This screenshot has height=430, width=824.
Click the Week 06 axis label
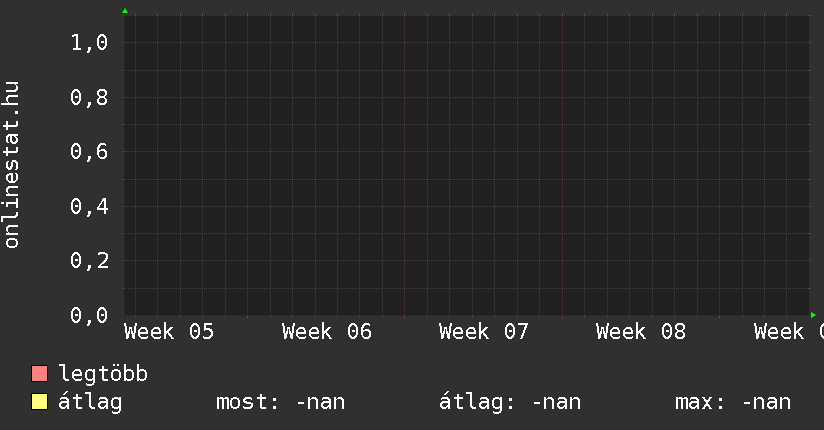(x=326, y=332)
